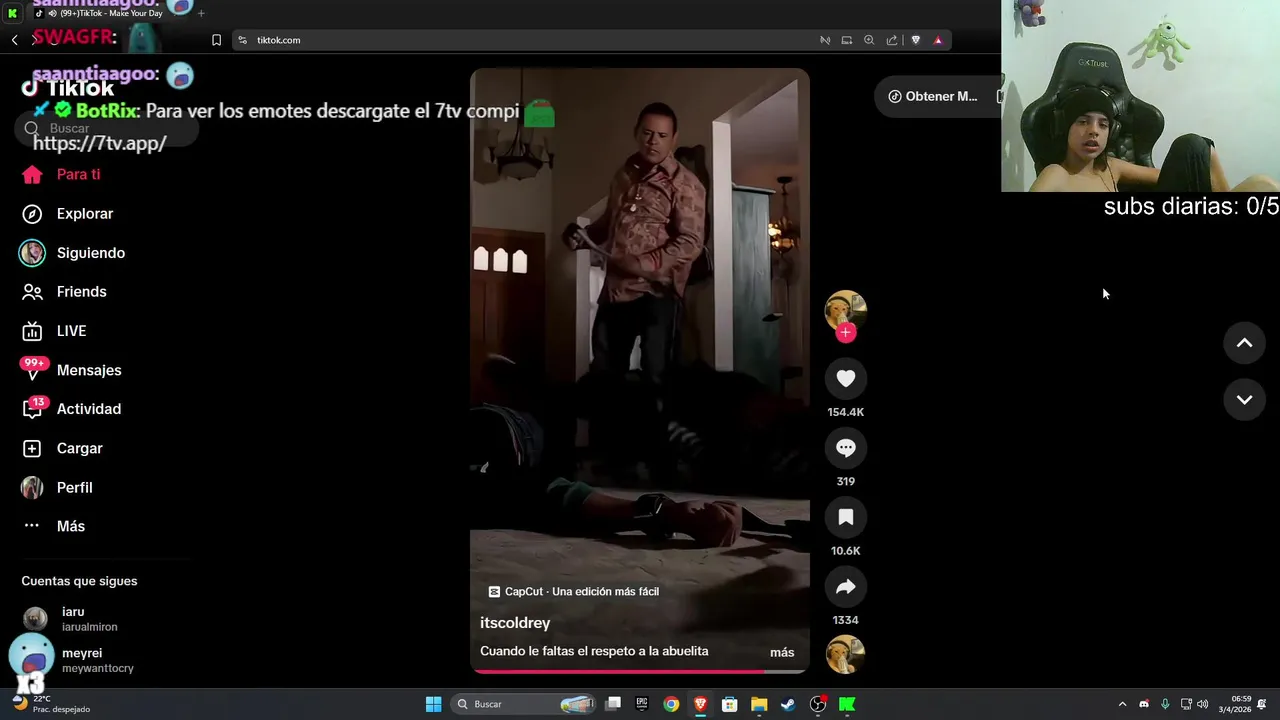Click the TikTok search field Buscar
Screen dimensions: 1280x720
(106, 128)
